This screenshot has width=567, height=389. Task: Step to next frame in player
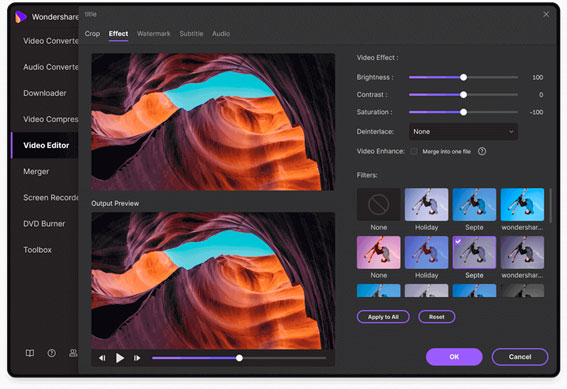tap(137, 358)
